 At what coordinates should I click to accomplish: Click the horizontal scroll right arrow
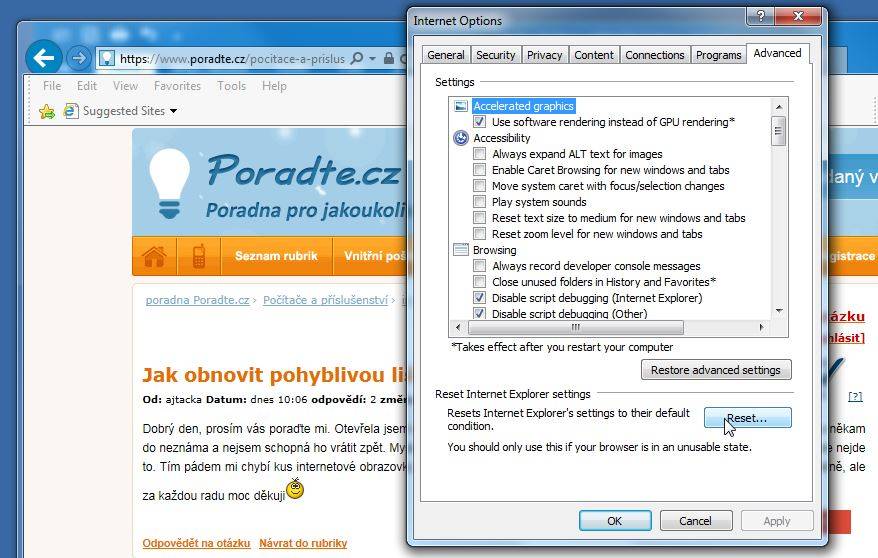(x=761, y=327)
